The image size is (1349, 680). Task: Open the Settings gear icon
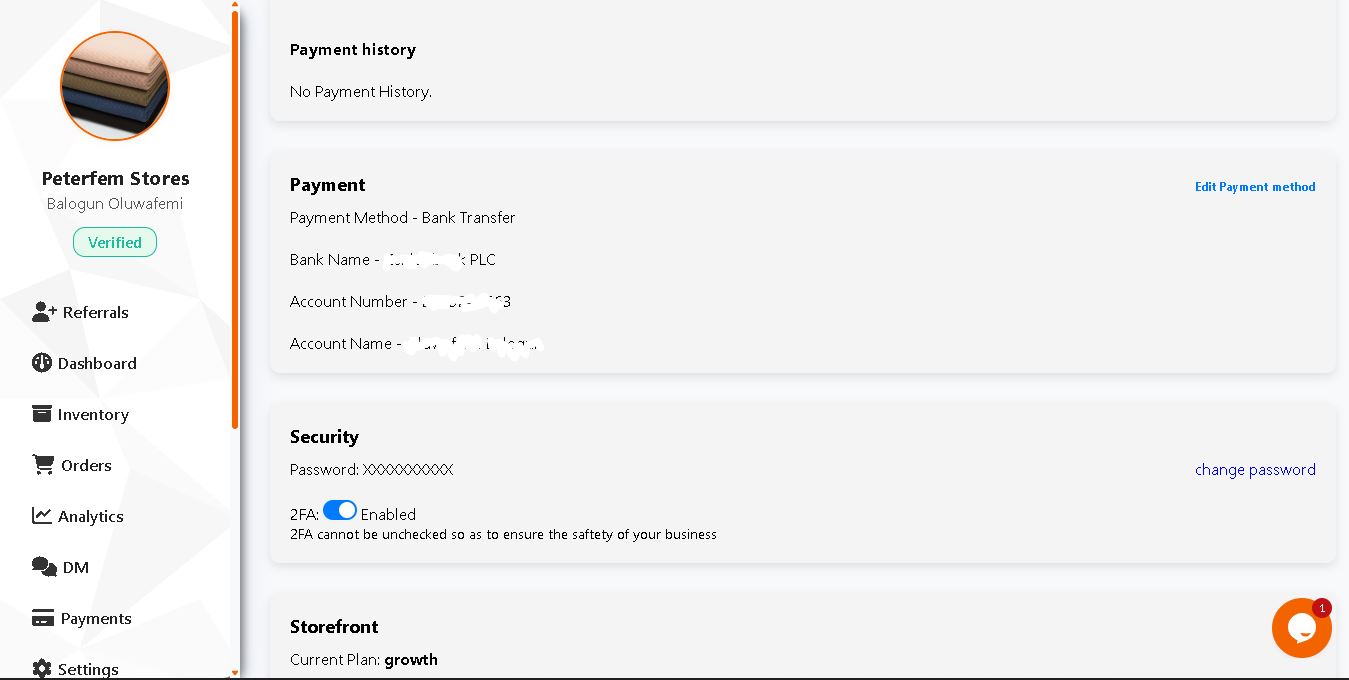(x=41, y=668)
